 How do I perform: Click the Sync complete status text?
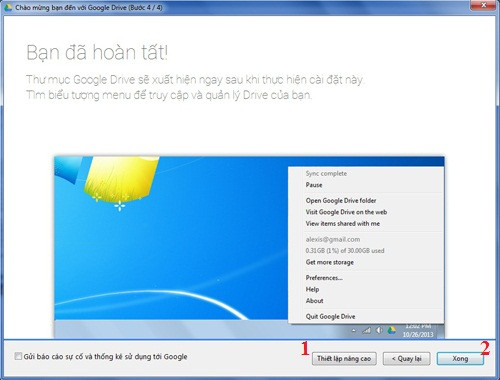(326, 173)
